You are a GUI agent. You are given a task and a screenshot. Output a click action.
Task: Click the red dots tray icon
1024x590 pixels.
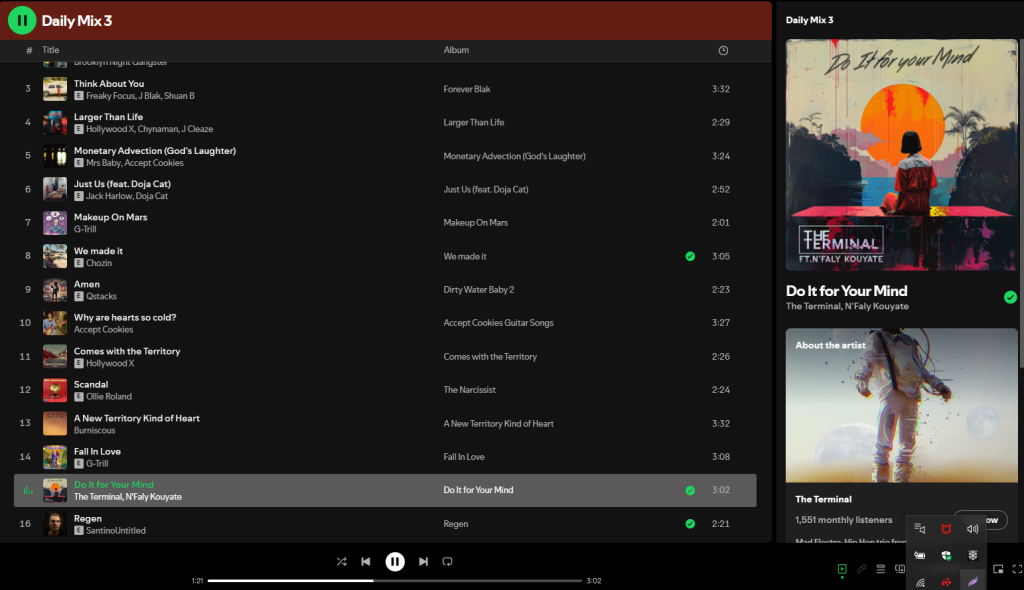pyautogui.click(x=946, y=582)
